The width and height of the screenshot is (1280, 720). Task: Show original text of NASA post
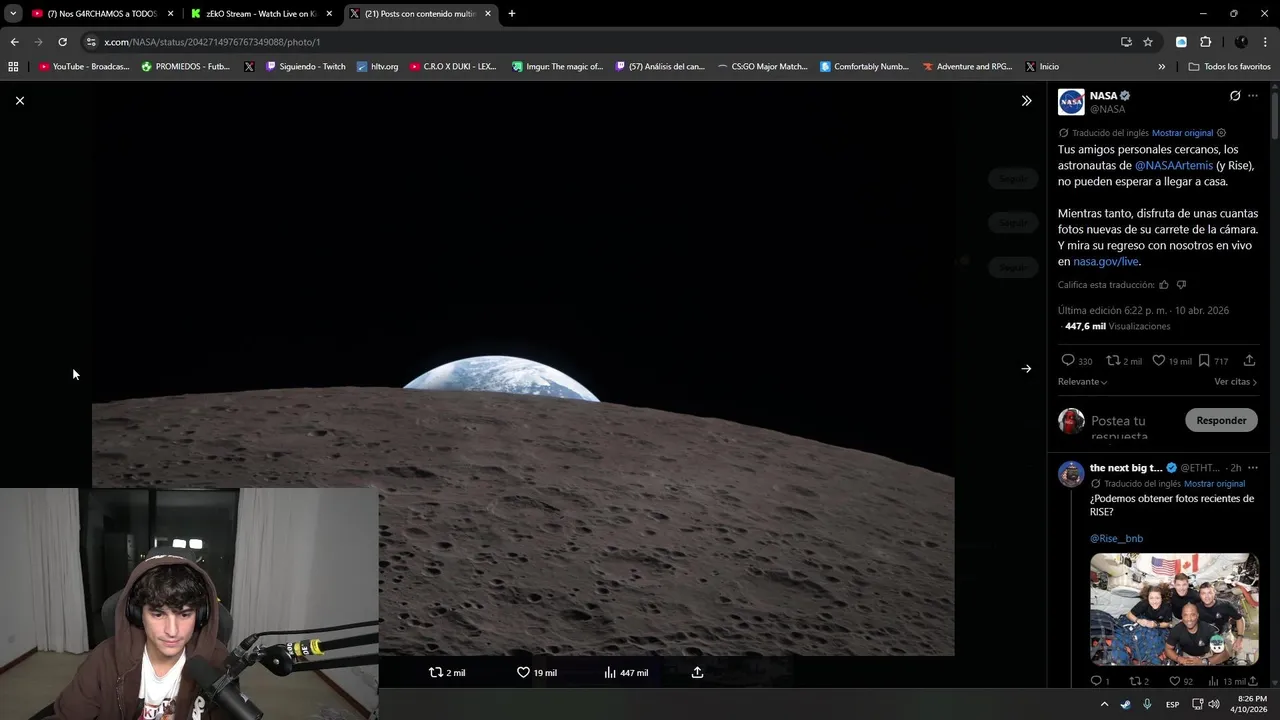[1182, 133]
